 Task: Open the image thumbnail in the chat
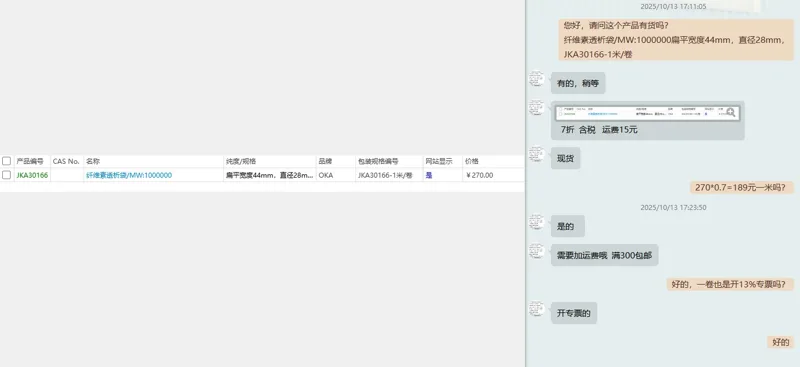click(647, 113)
